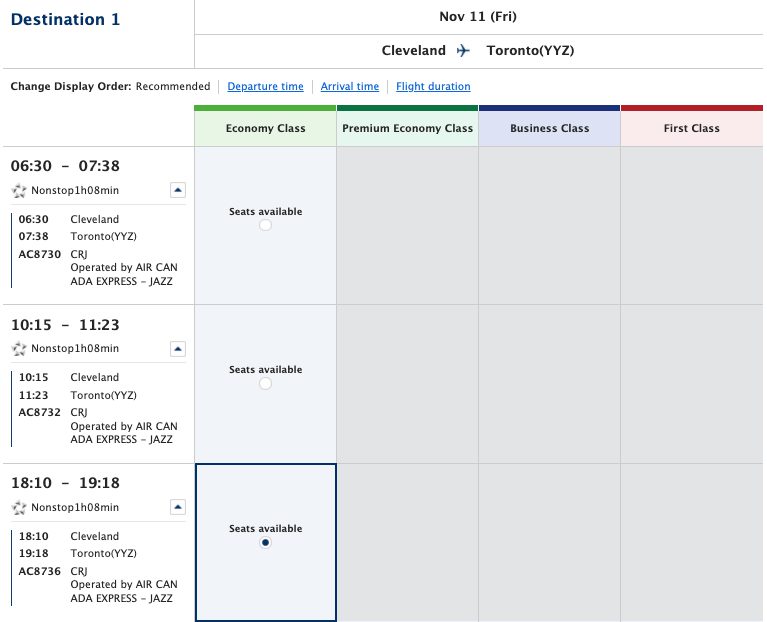
Task: Sort flights by Arrival time
Action: tap(349, 87)
